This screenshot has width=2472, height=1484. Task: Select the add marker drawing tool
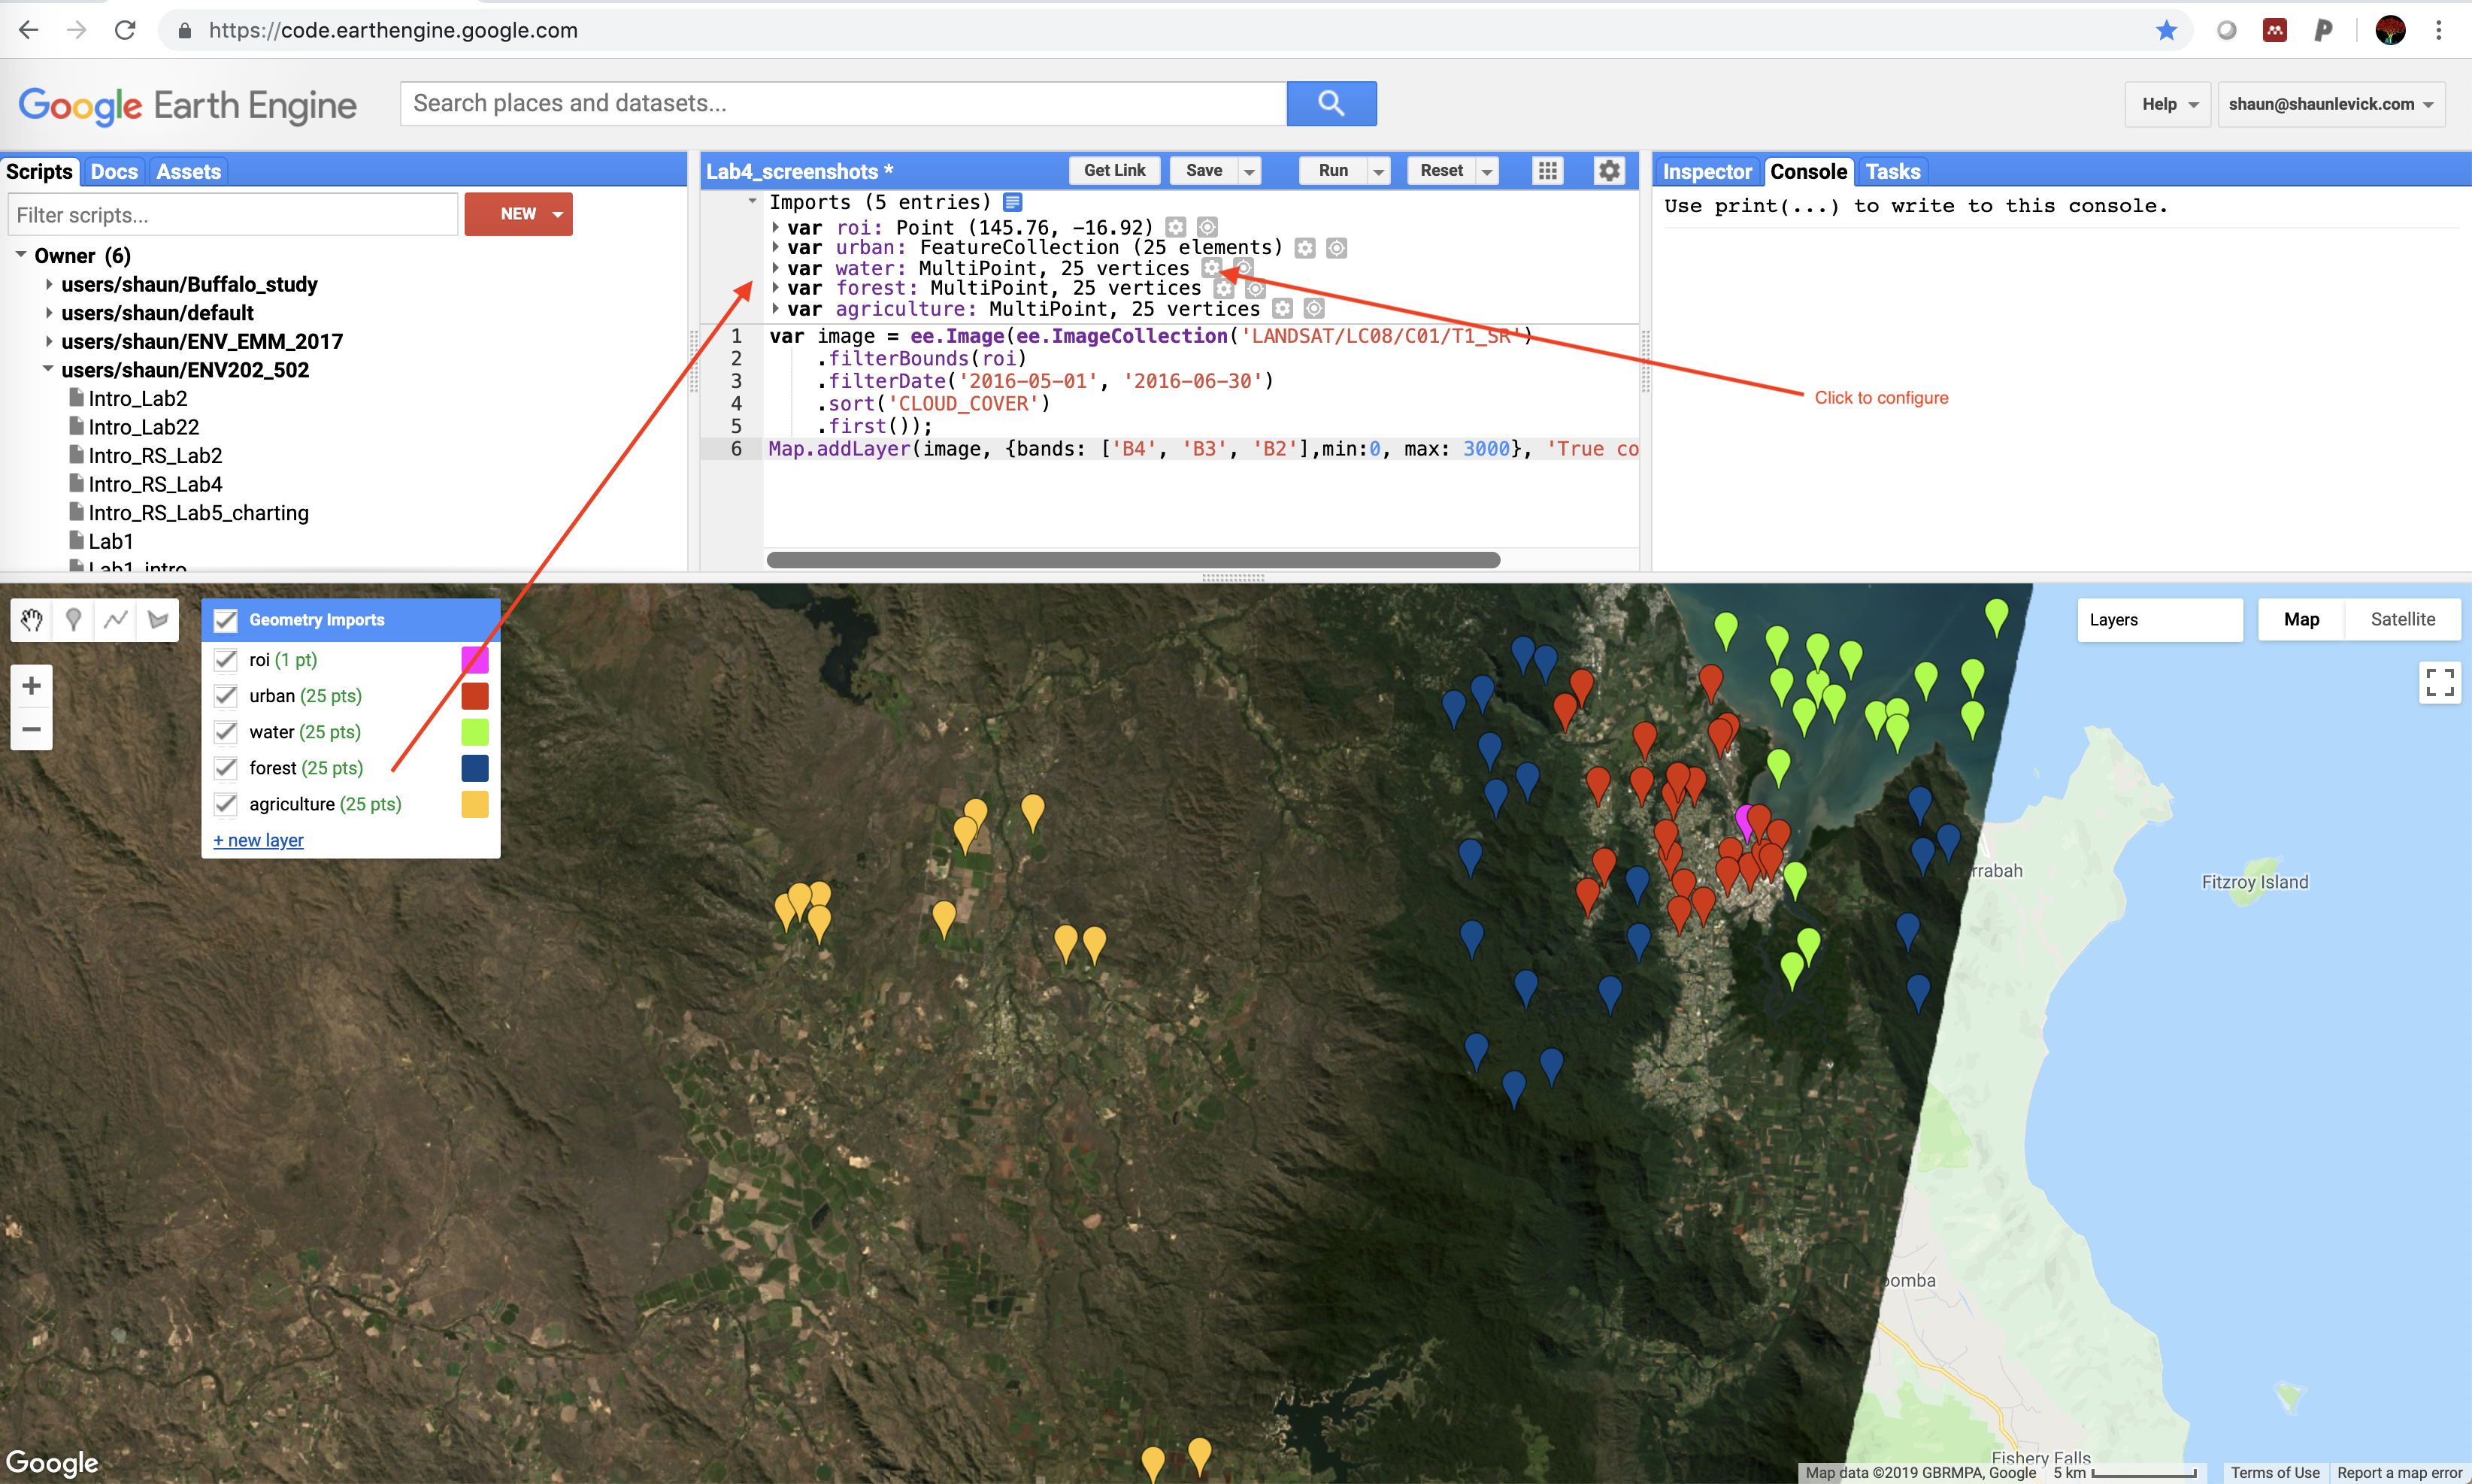coord(73,620)
